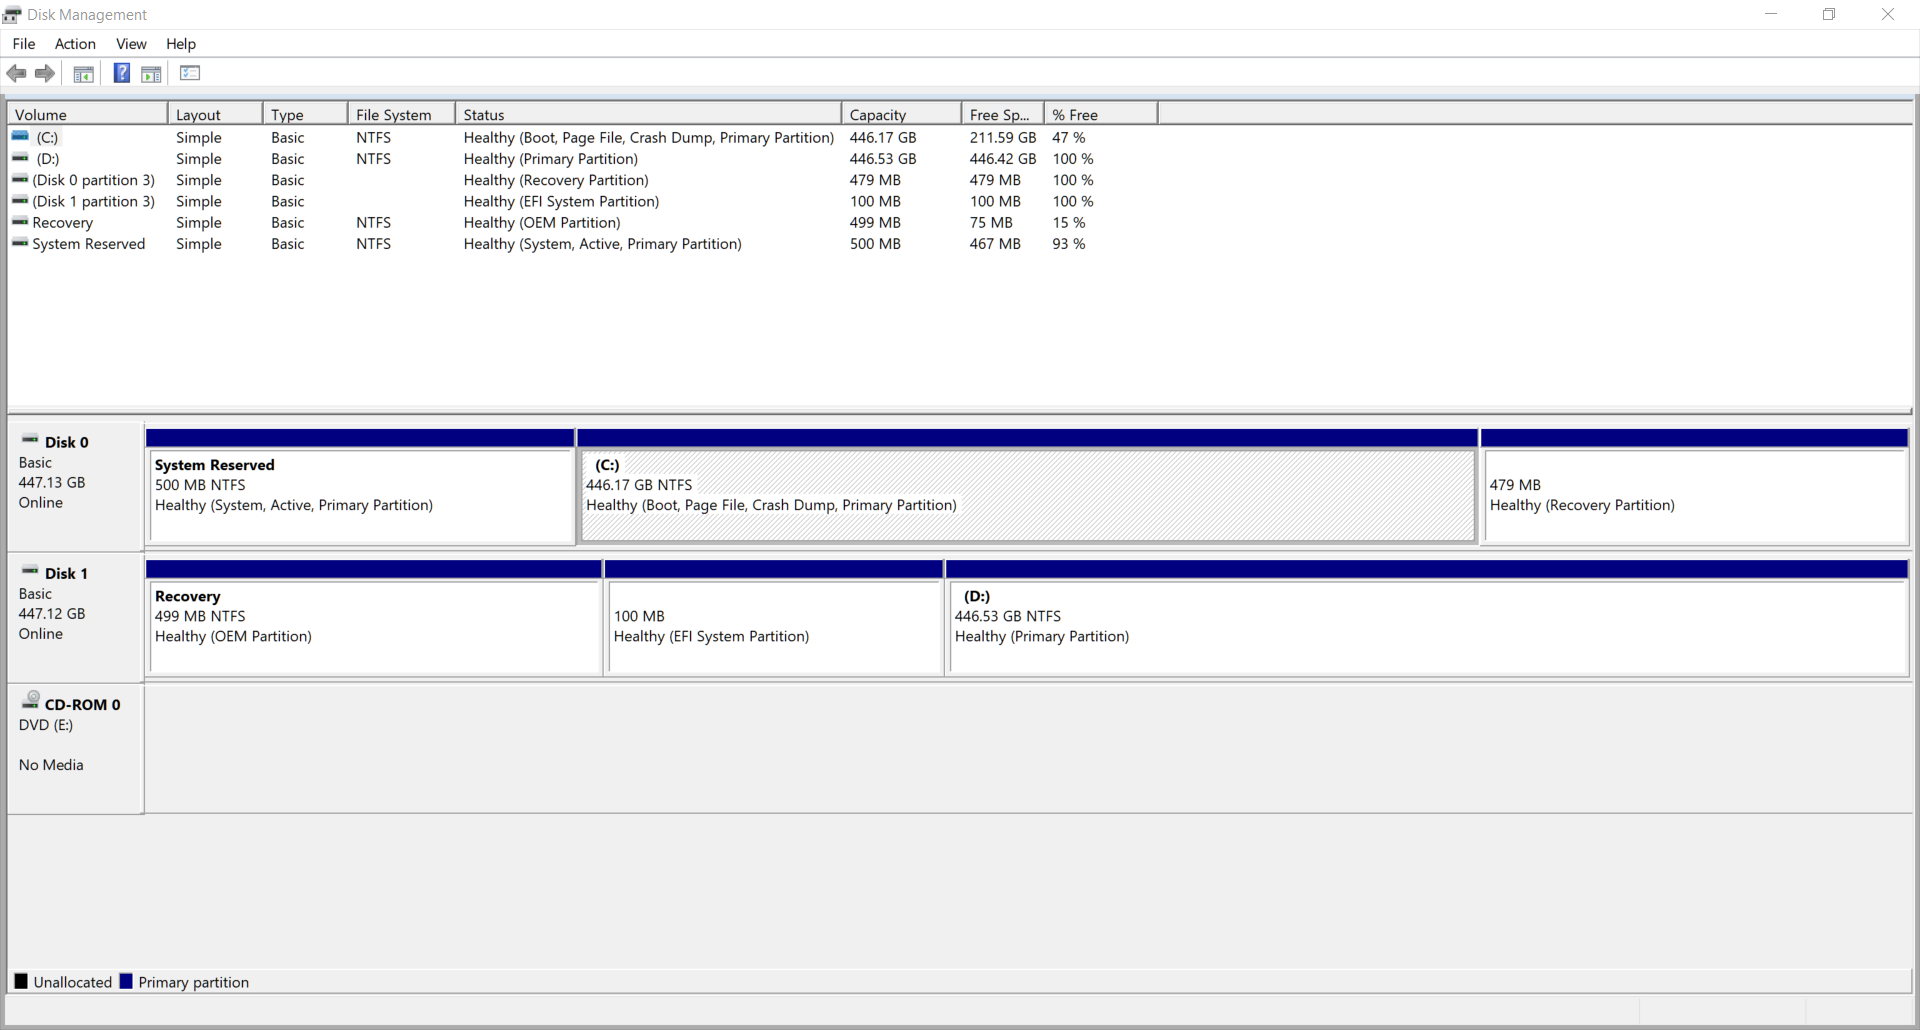Click the '446.53 GB' capacity cell in list

tap(883, 158)
